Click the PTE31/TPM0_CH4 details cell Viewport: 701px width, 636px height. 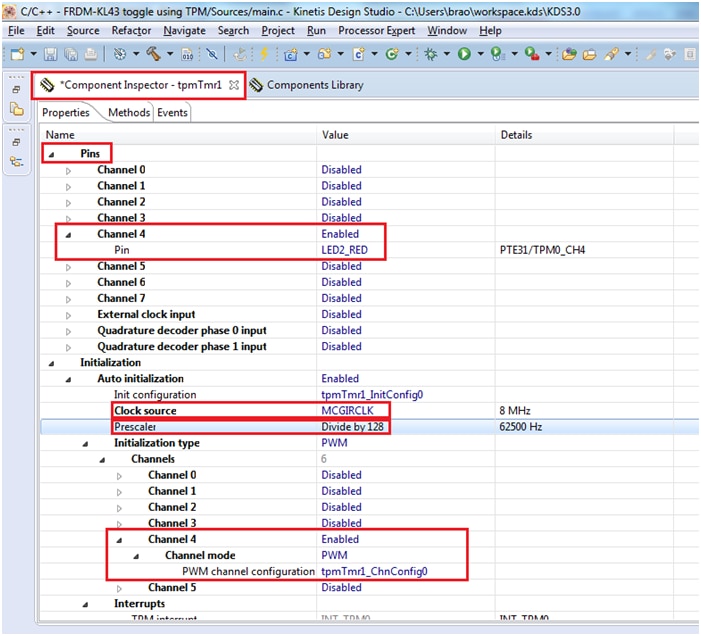(542, 250)
